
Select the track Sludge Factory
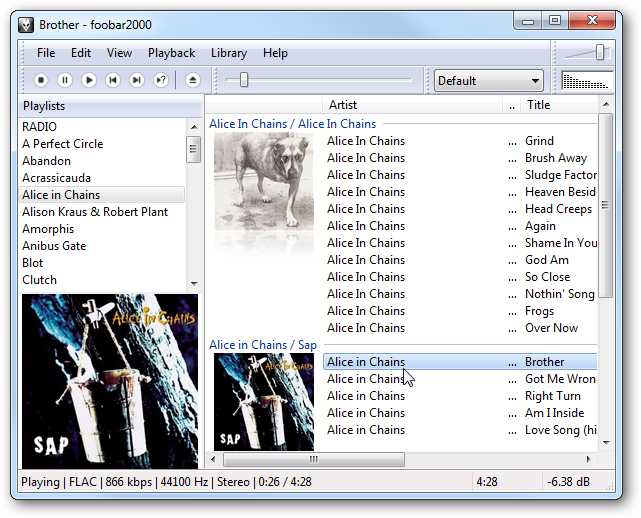pos(460,175)
